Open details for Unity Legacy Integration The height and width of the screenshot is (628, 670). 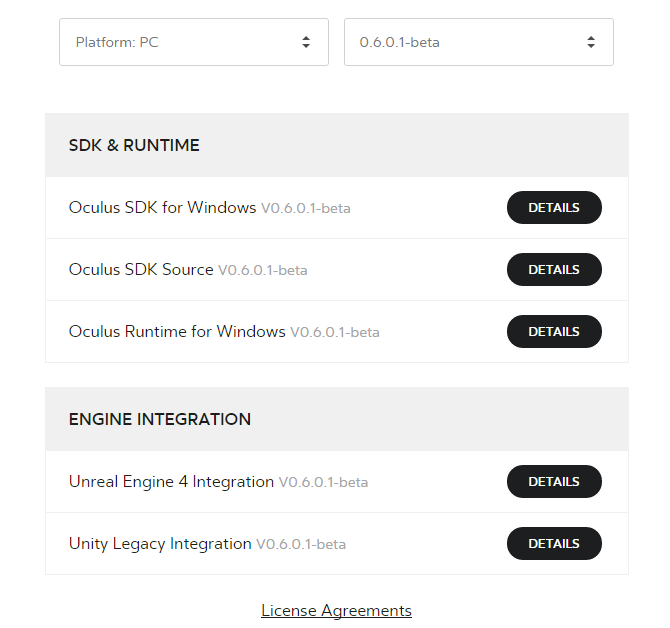click(554, 544)
